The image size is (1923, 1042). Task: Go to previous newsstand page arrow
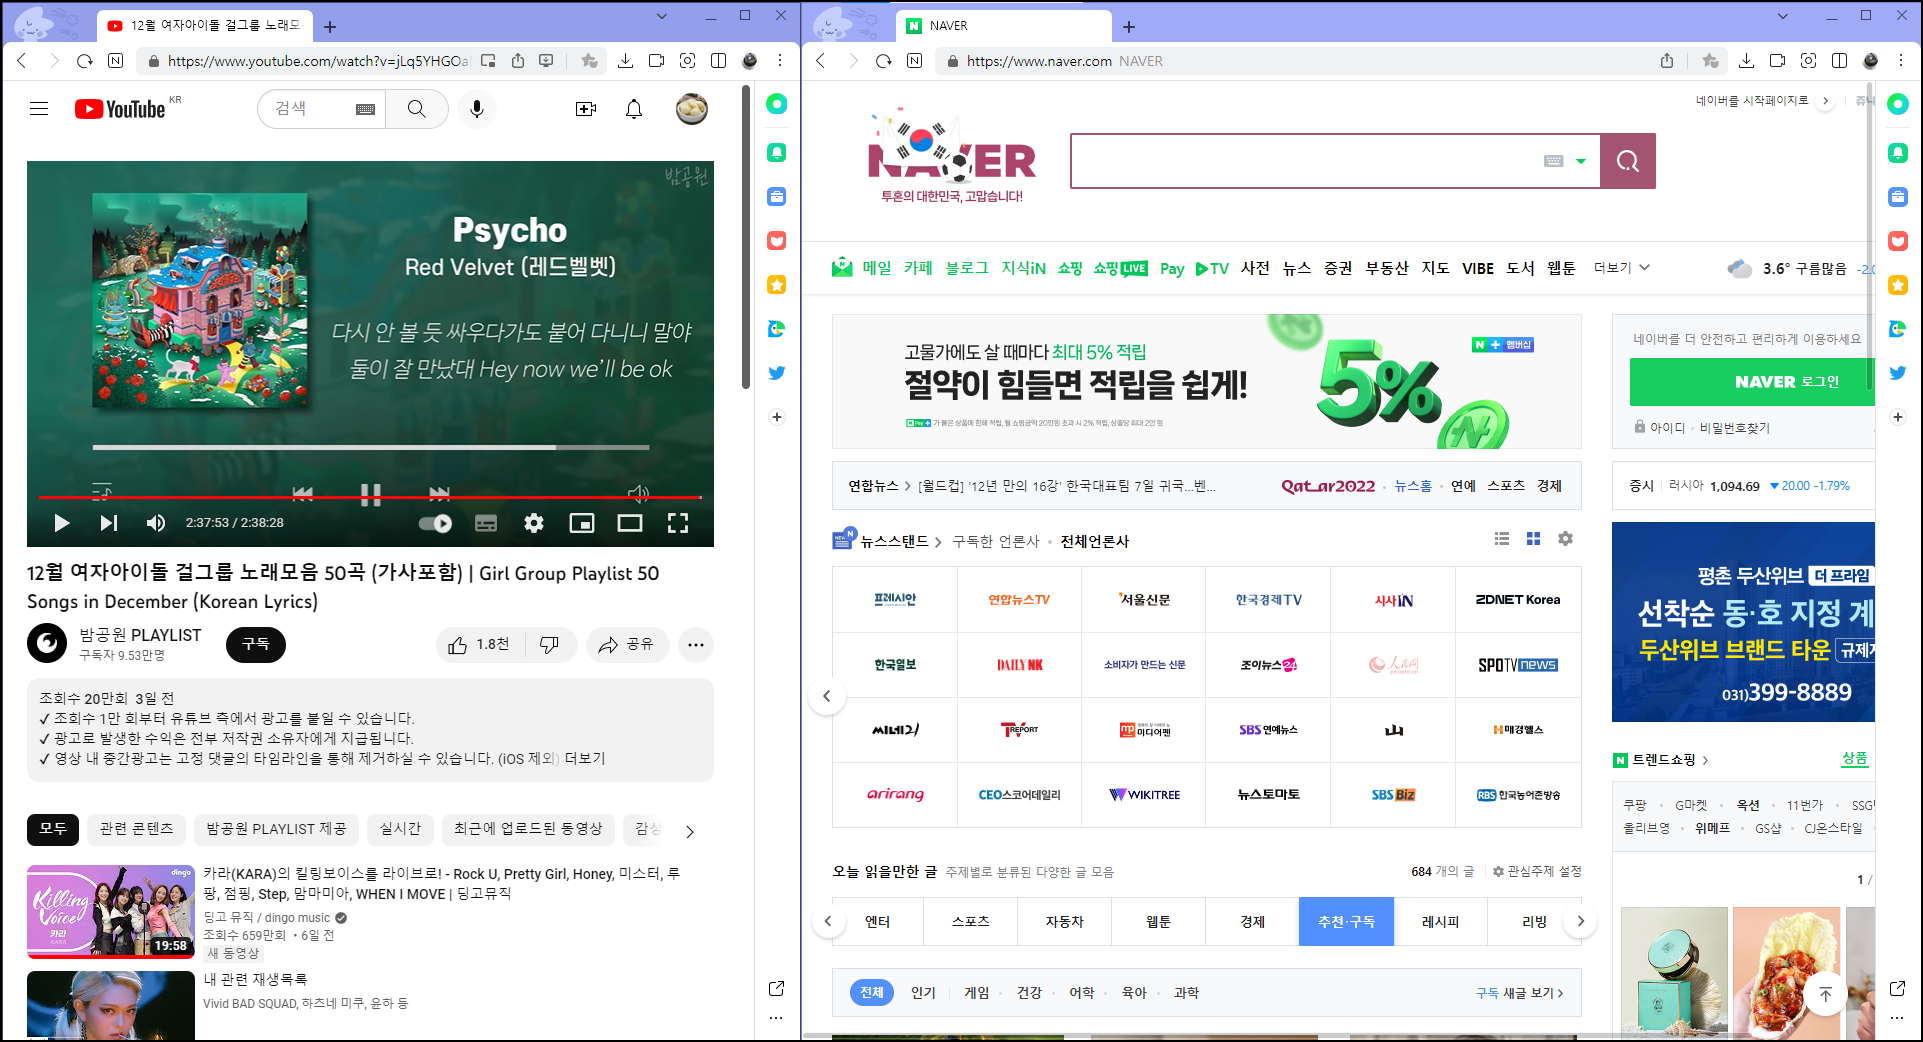(827, 696)
